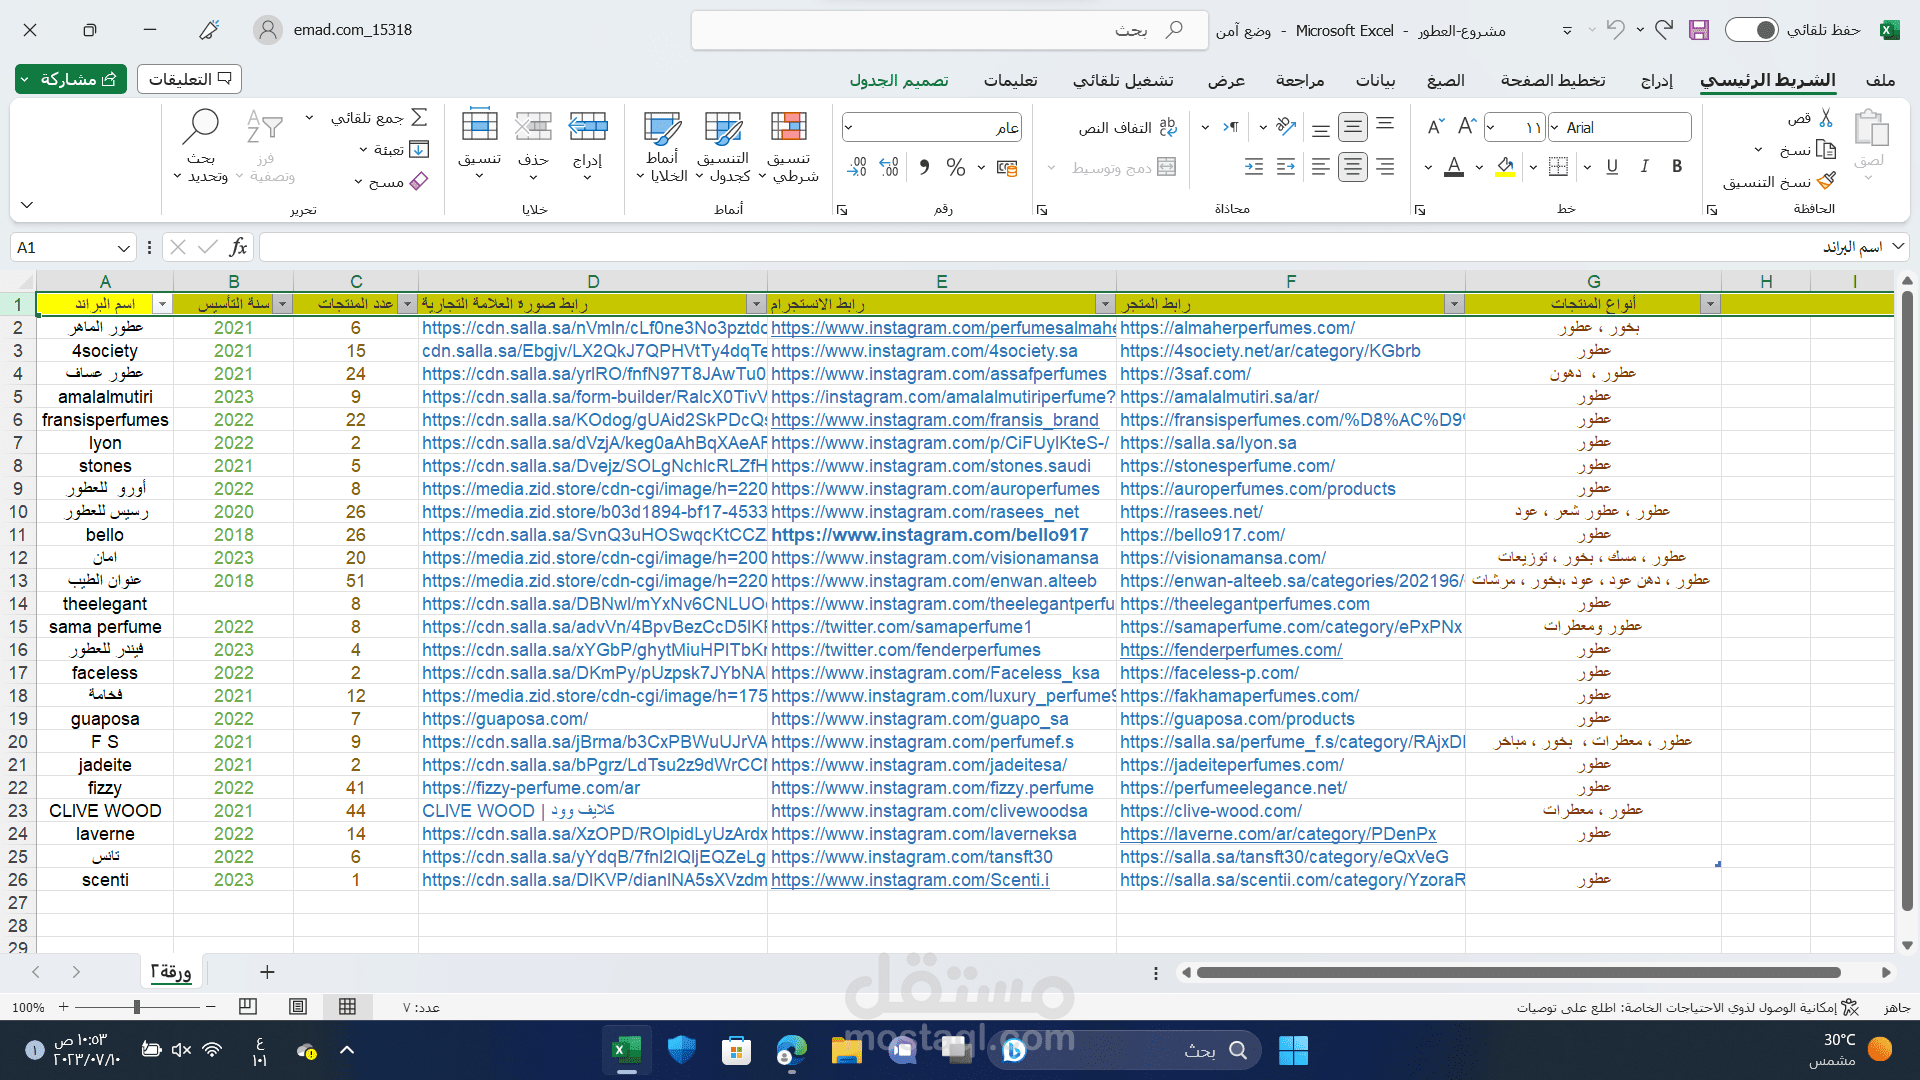Click the Fill Color bucket icon
1920x1080 pixels.
click(1505, 167)
